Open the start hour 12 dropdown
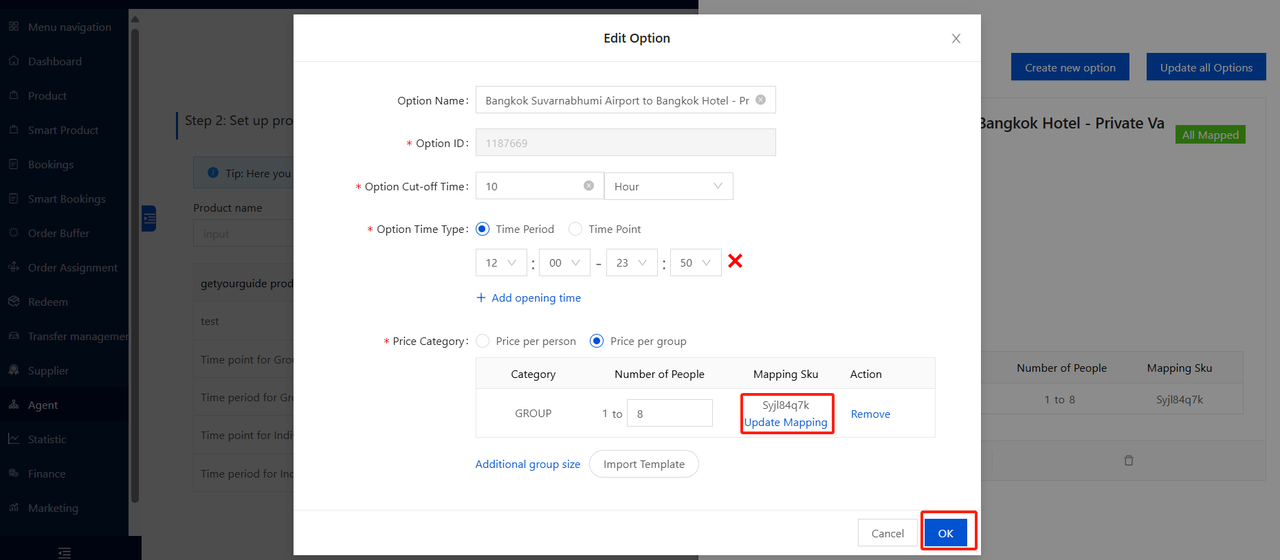Image resolution: width=1280 pixels, height=560 pixels. 501,263
